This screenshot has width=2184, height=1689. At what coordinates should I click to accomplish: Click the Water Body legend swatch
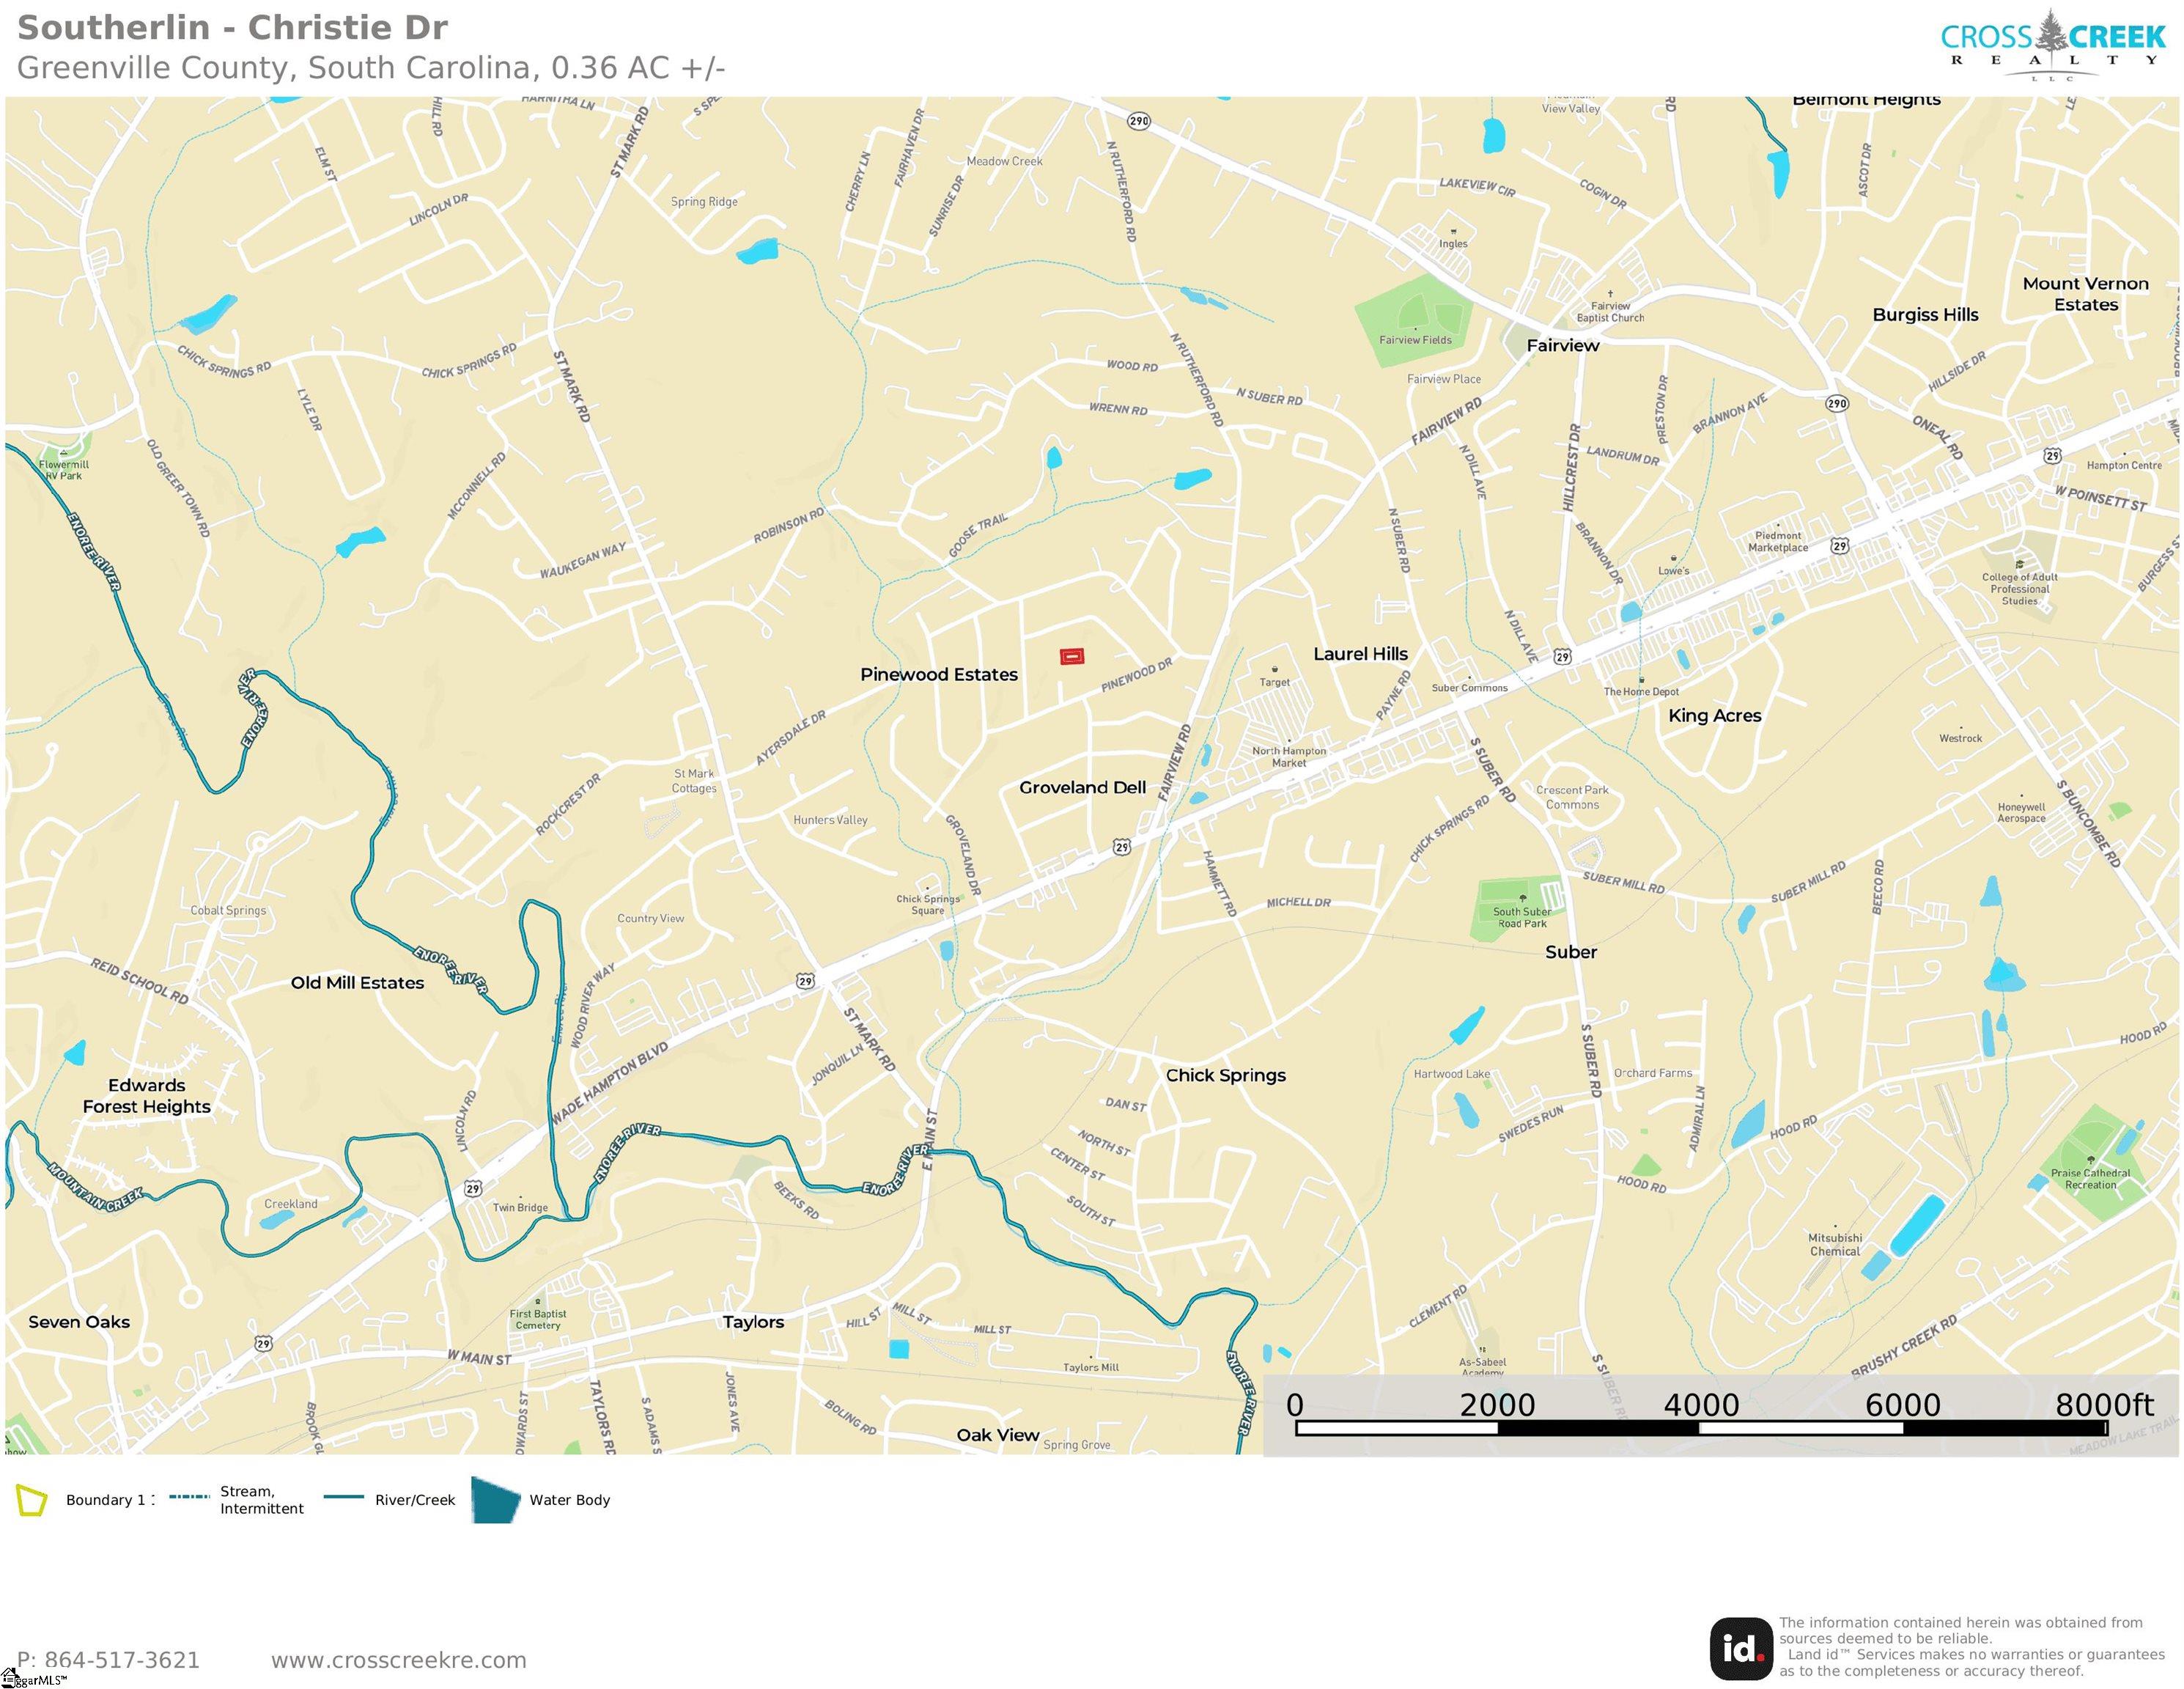[x=496, y=1500]
